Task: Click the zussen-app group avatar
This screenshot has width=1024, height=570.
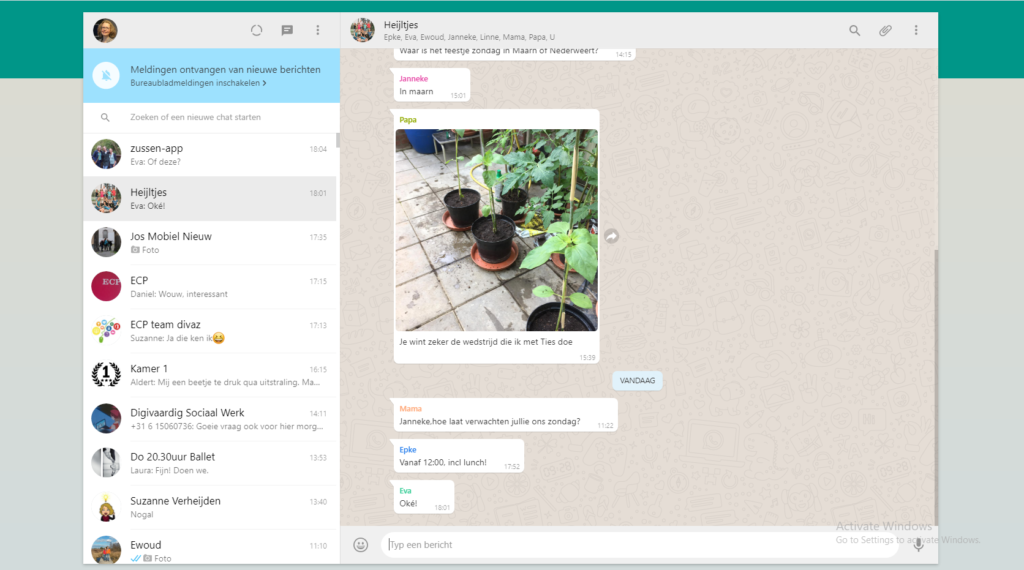Action: [x=106, y=155]
